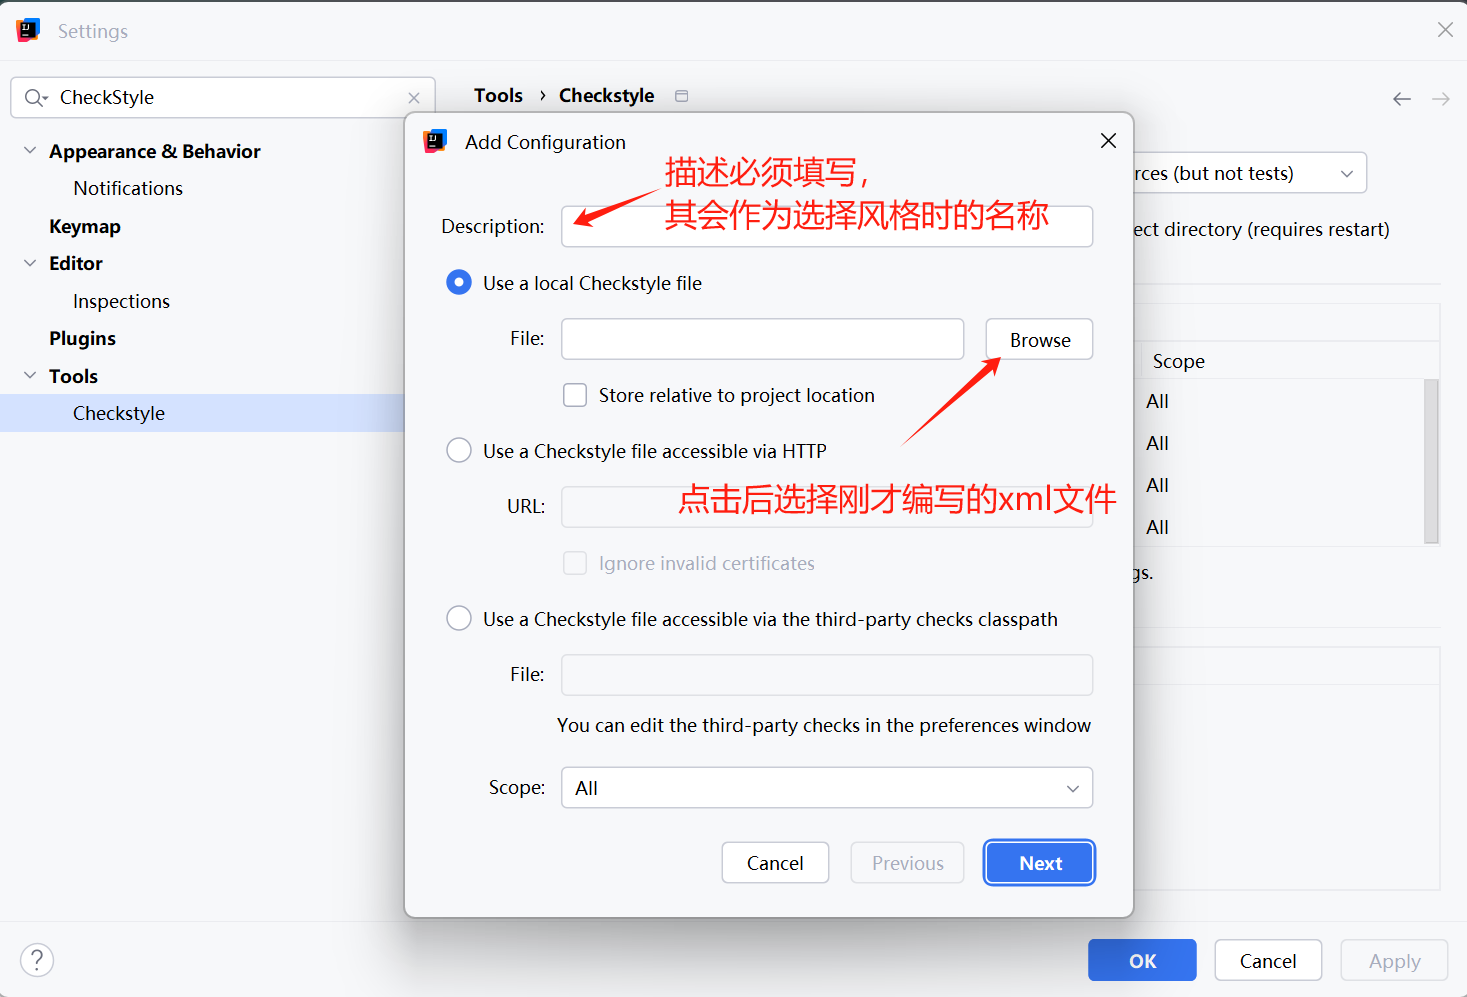Open the Scope dropdown set to All

(827, 788)
